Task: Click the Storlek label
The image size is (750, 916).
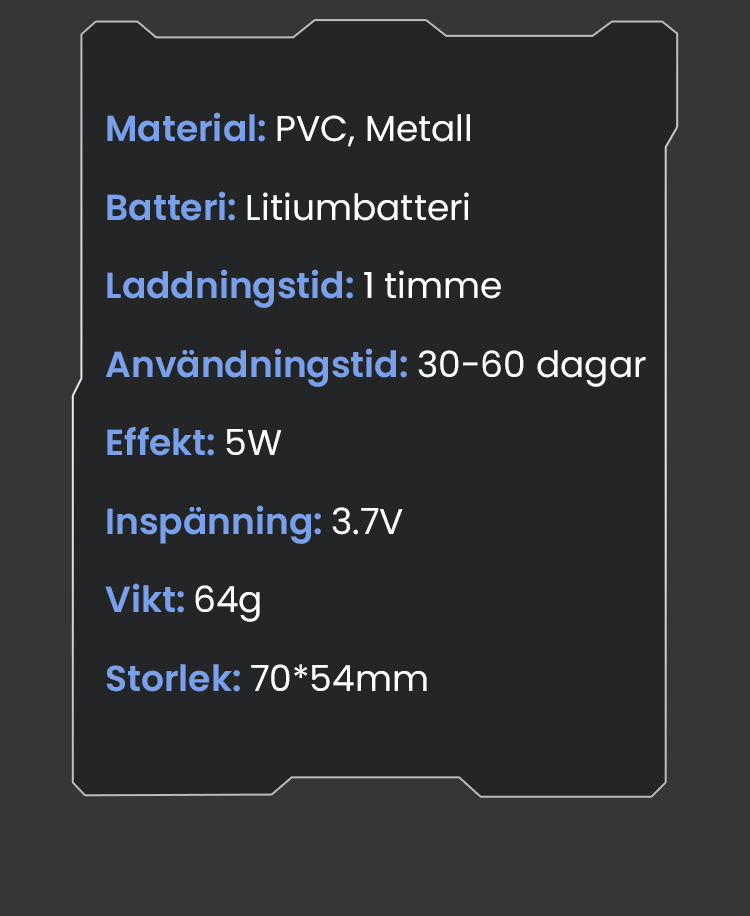Action: click(x=173, y=678)
